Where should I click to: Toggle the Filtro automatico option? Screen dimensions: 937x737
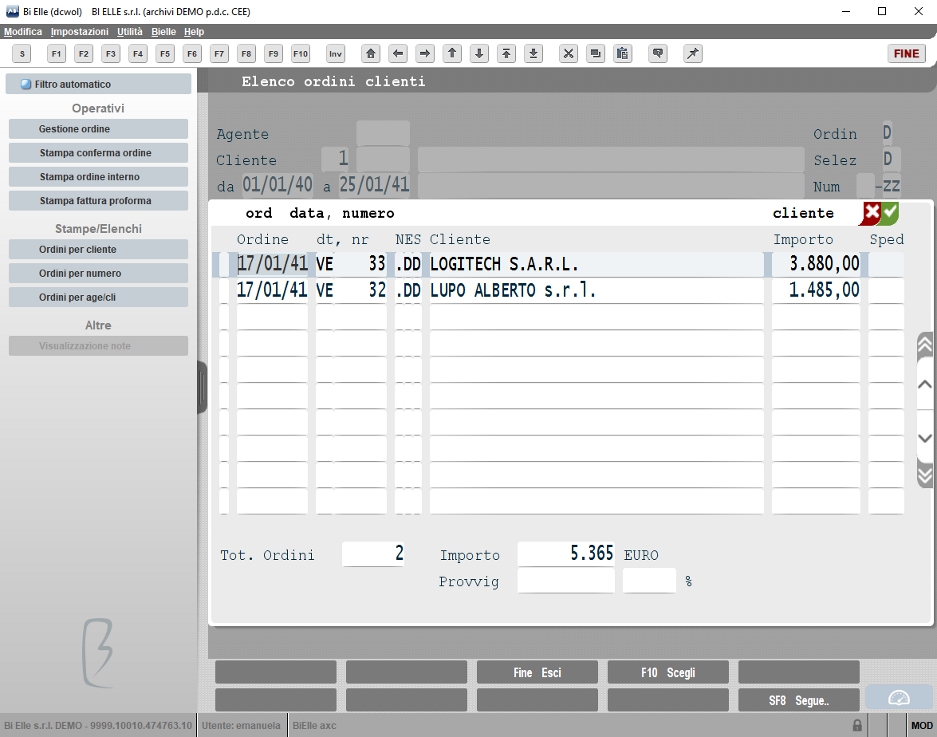click(x=99, y=84)
